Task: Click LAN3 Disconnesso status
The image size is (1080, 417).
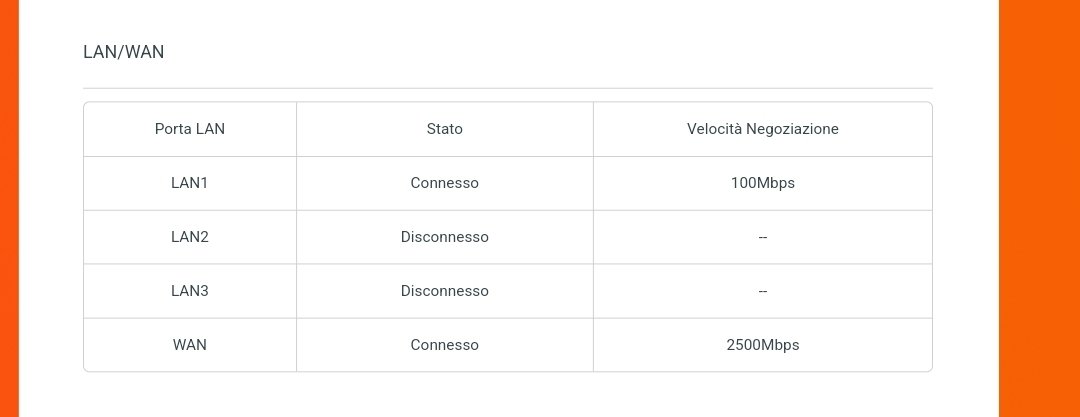Action: pos(444,291)
